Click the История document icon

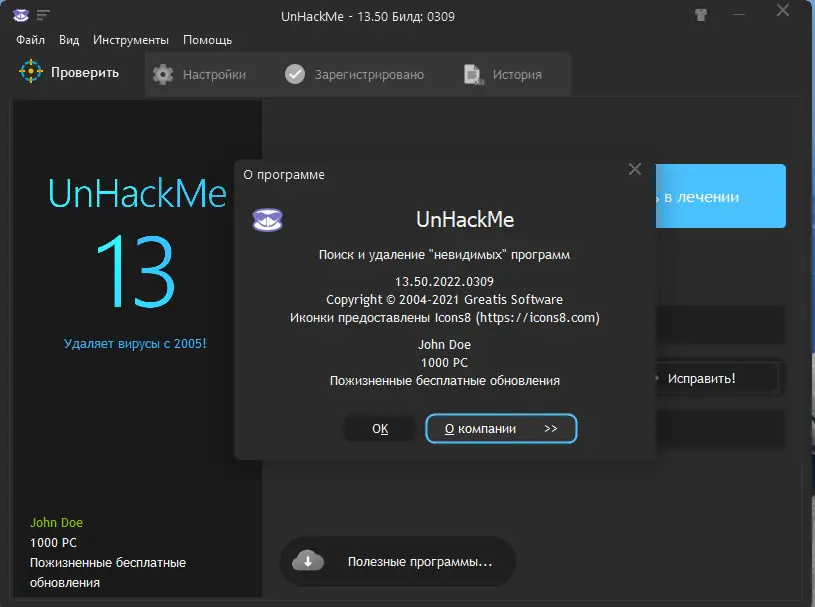coord(474,75)
